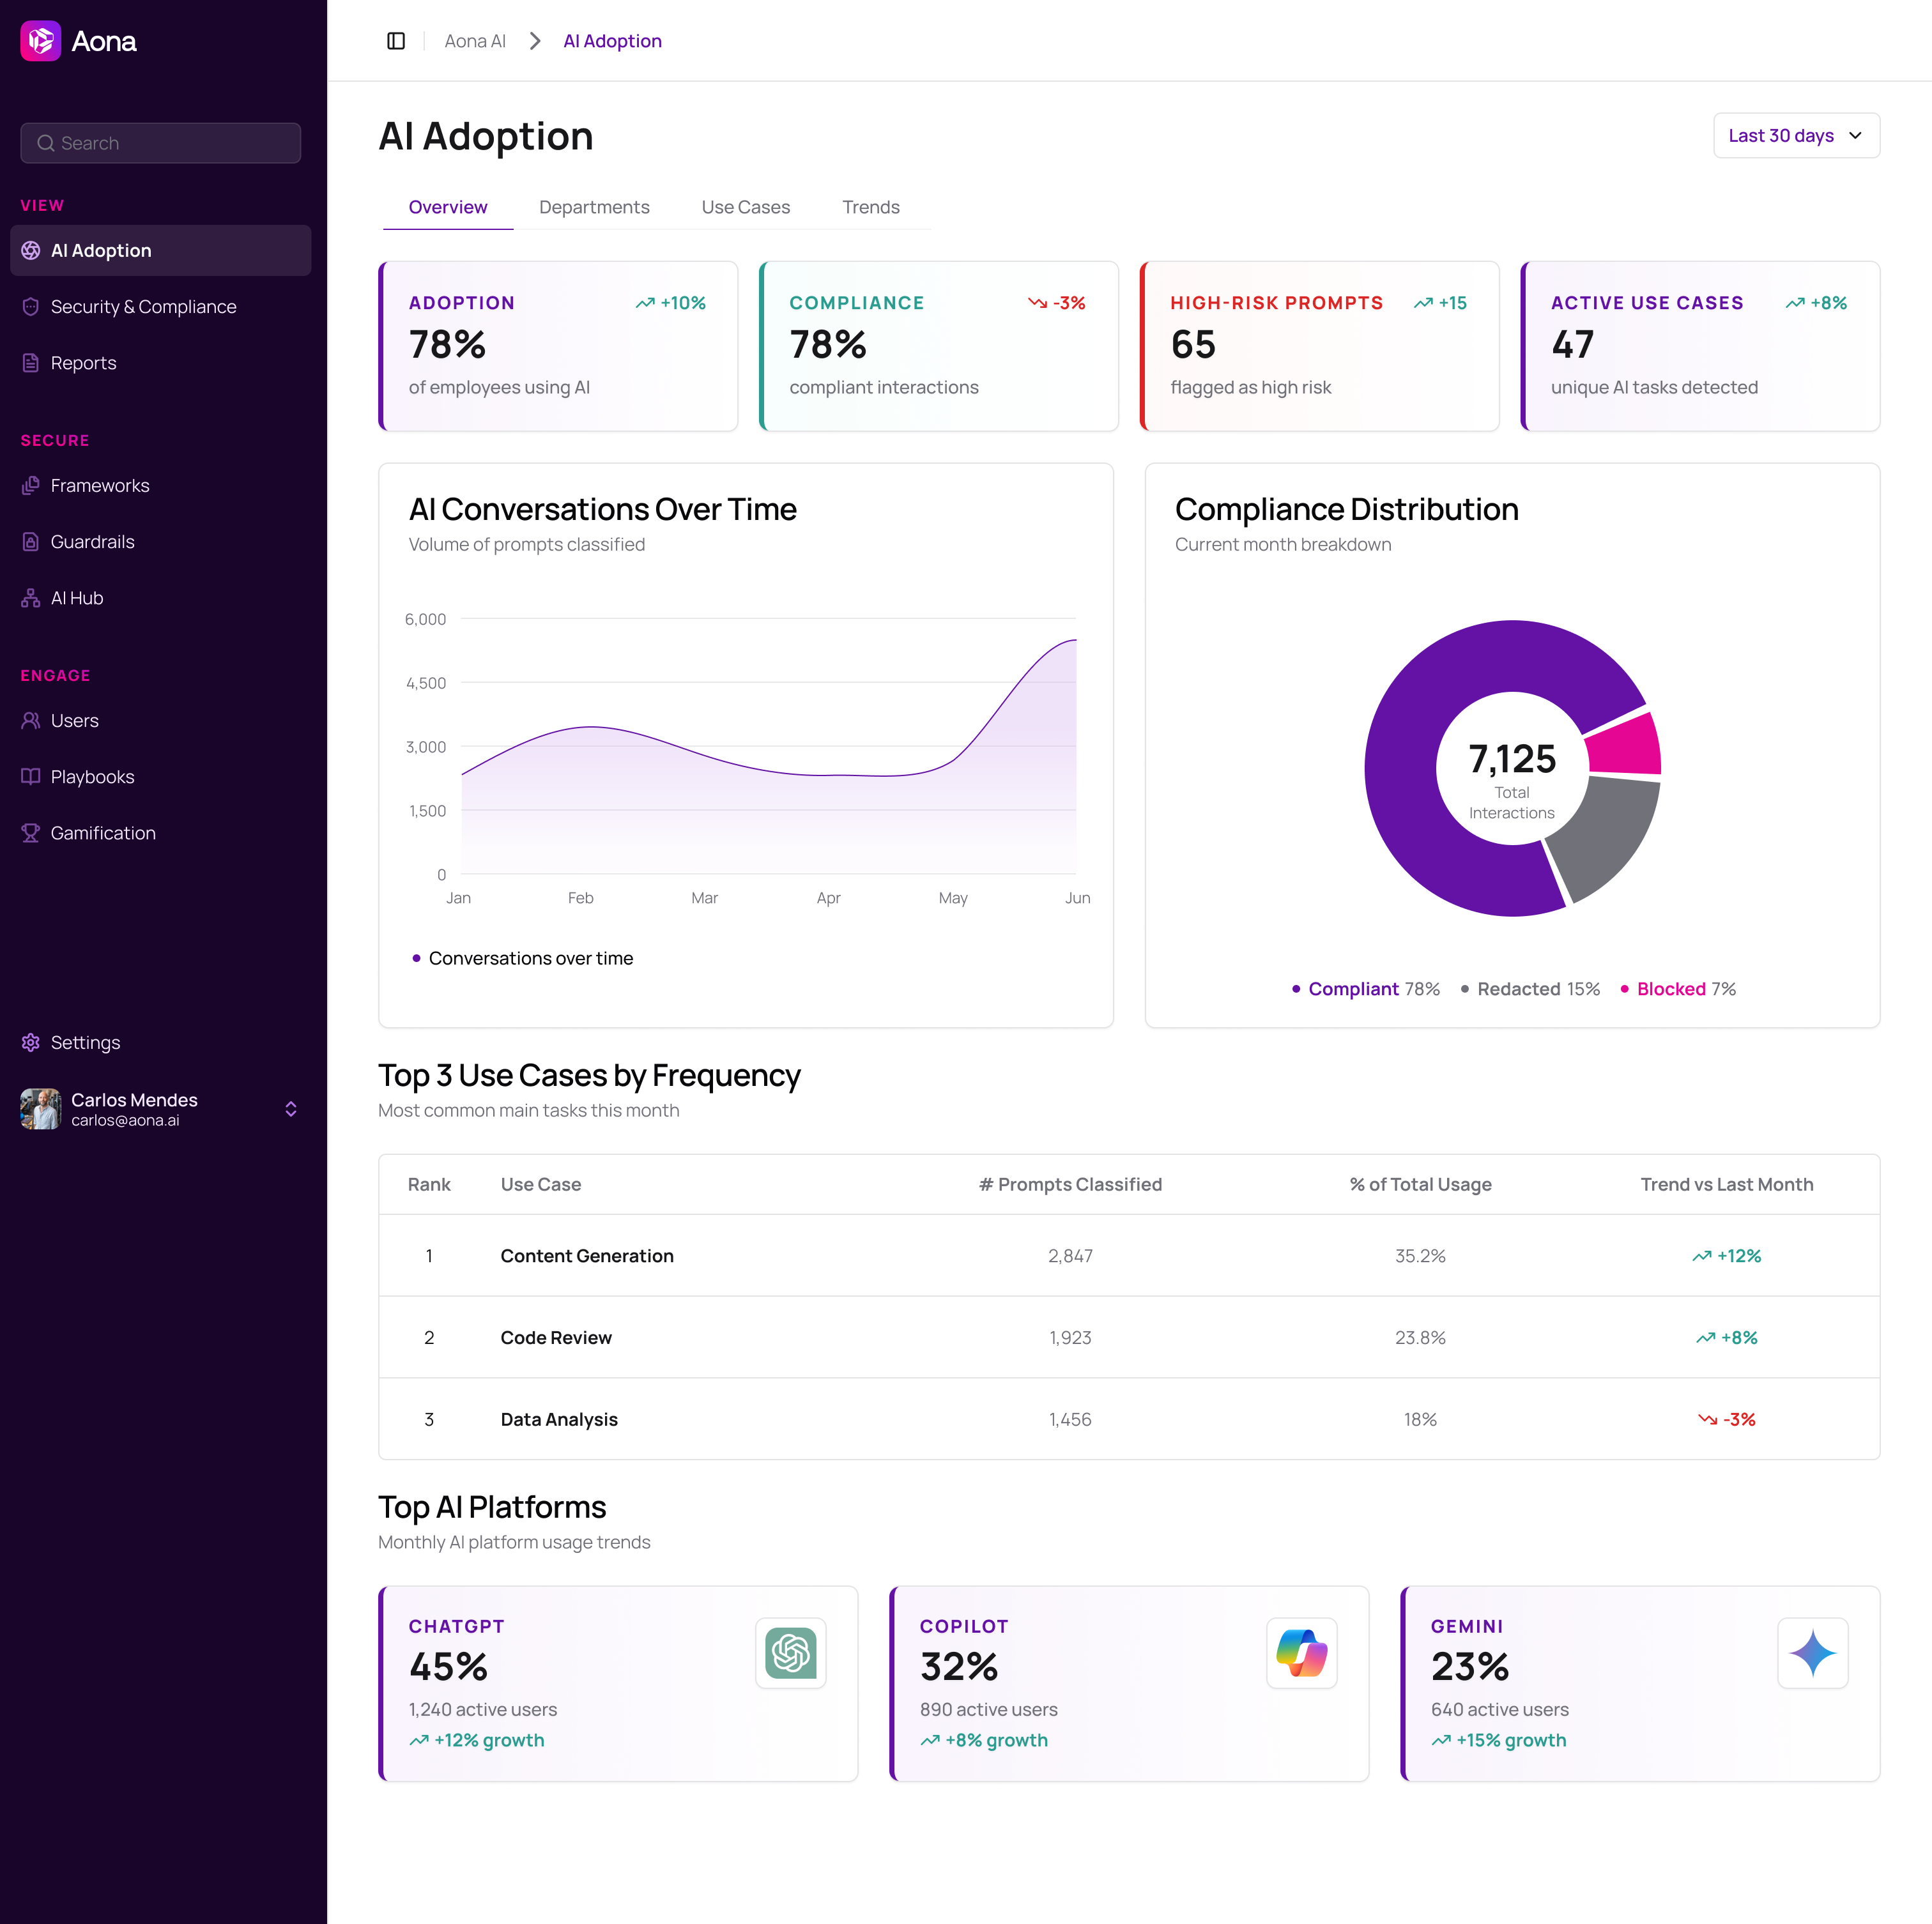Select the AI Adoption globe icon
Viewport: 1932px width, 1924px height.
click(30, 250)
